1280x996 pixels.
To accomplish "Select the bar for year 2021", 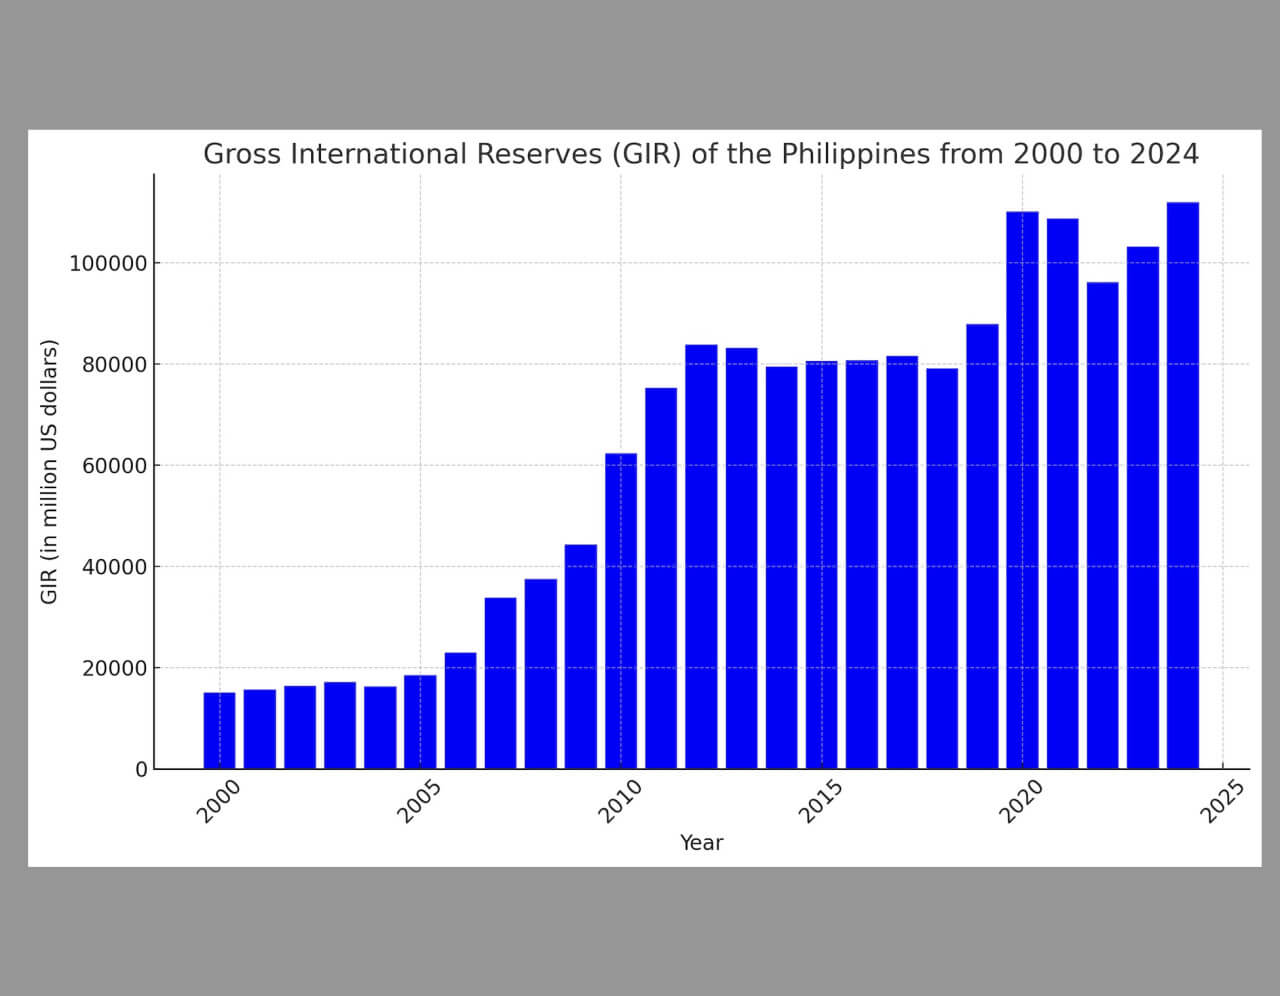I will click(1063, 494).
